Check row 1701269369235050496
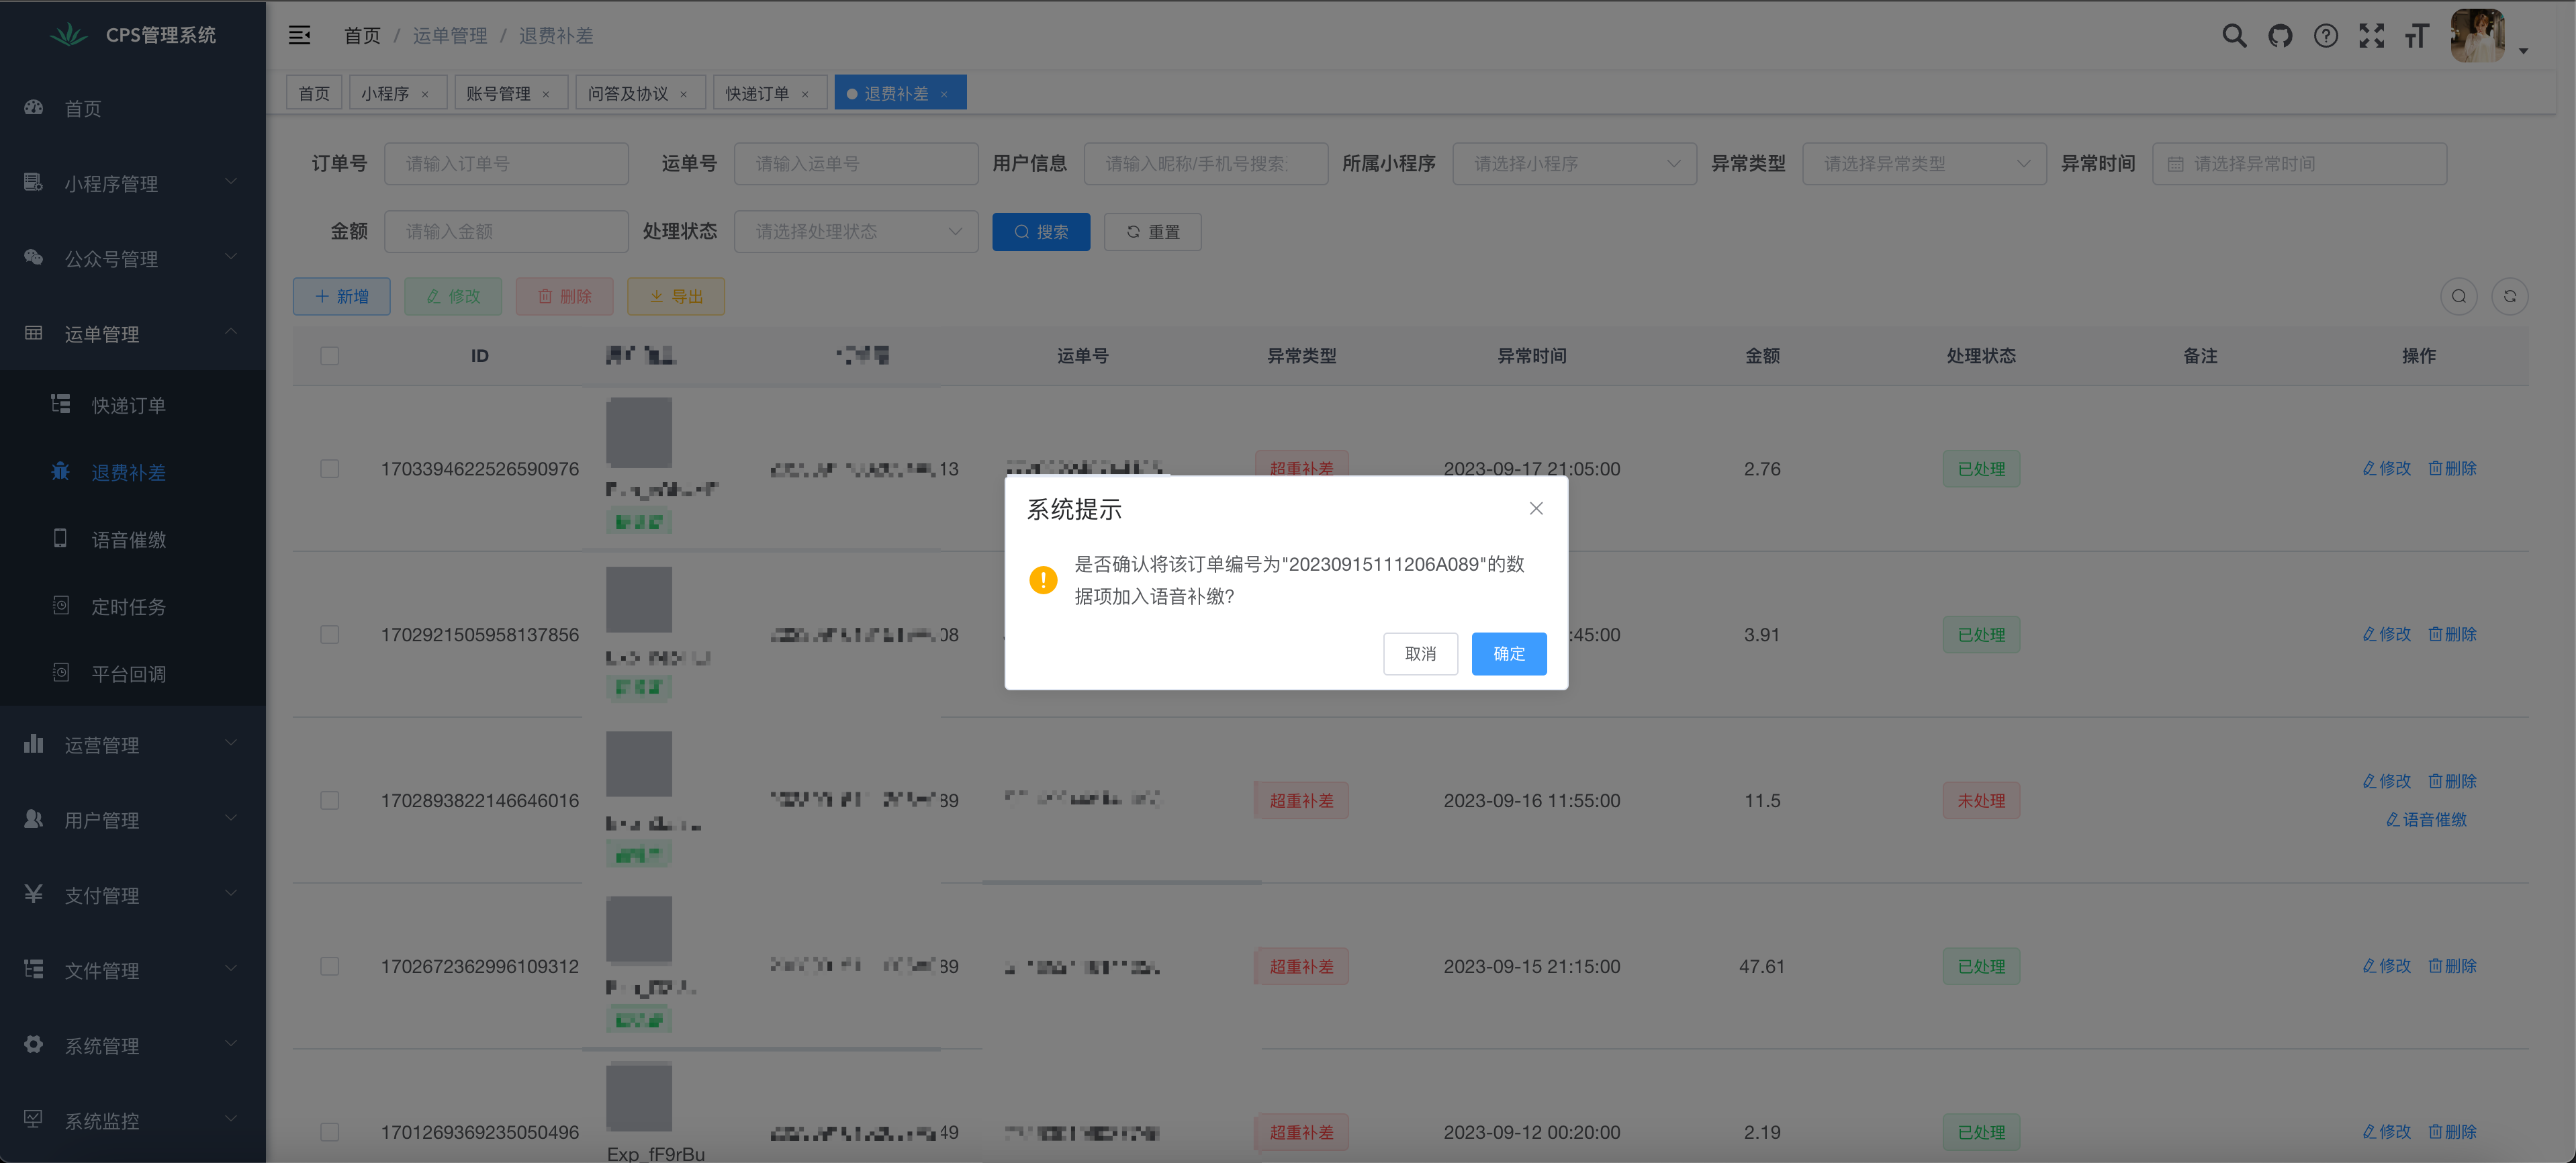 click(x=329, y=1132)
